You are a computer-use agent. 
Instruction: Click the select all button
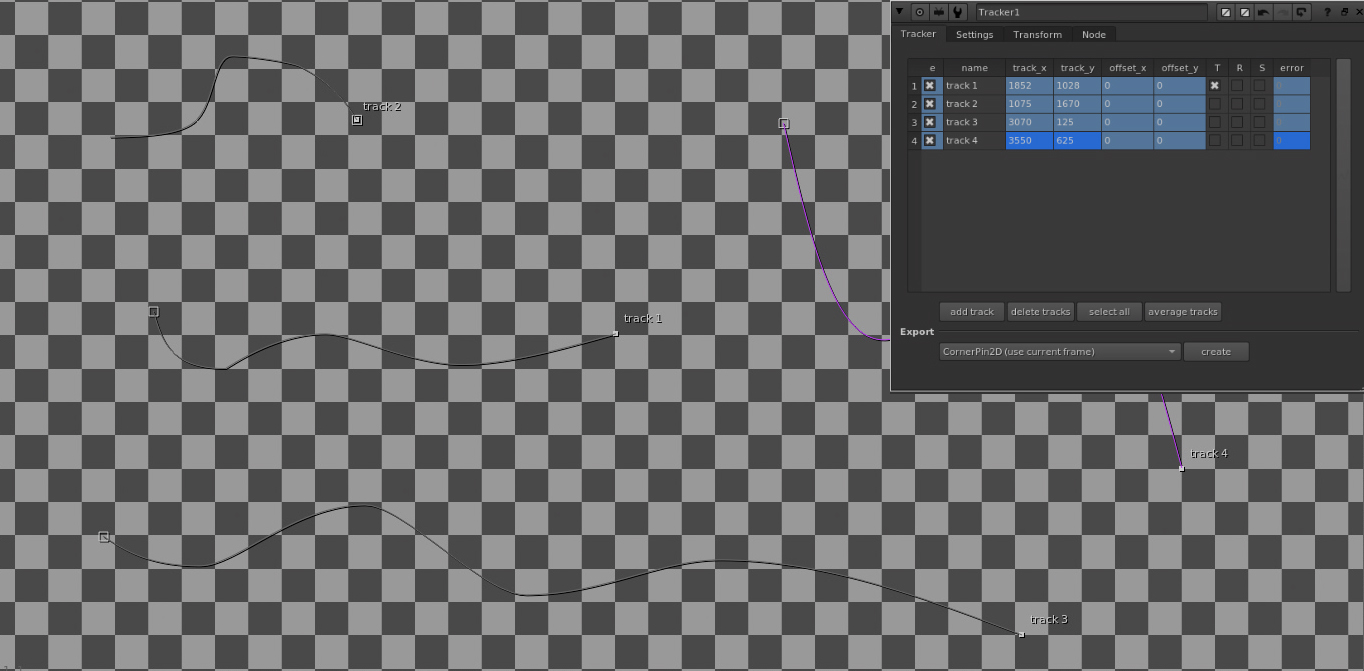coord(1109,312)
